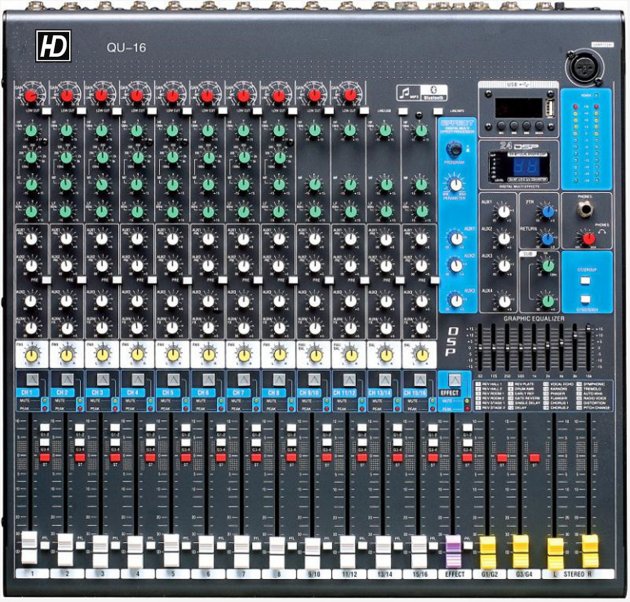Click the PARAMETER knob in the effects section
Image resolution: width=630 pixels, height=602 pixels.
point(456,185)
